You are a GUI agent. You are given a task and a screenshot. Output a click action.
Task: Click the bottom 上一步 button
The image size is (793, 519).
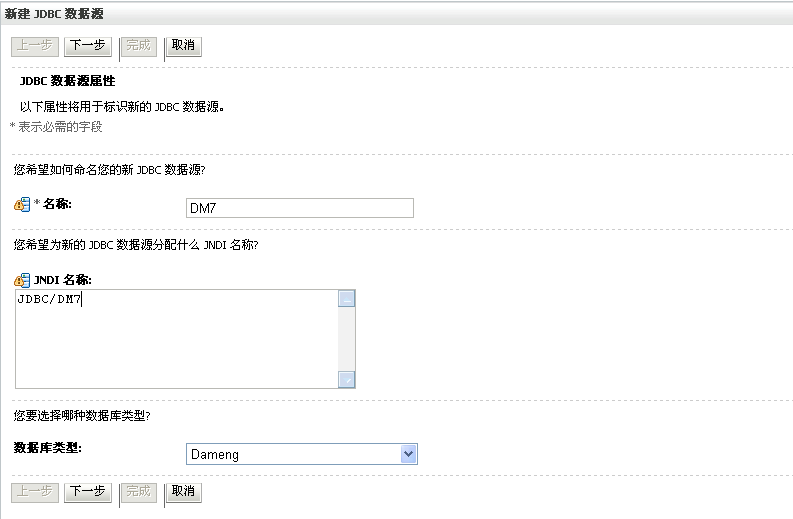tap(35, 491)
